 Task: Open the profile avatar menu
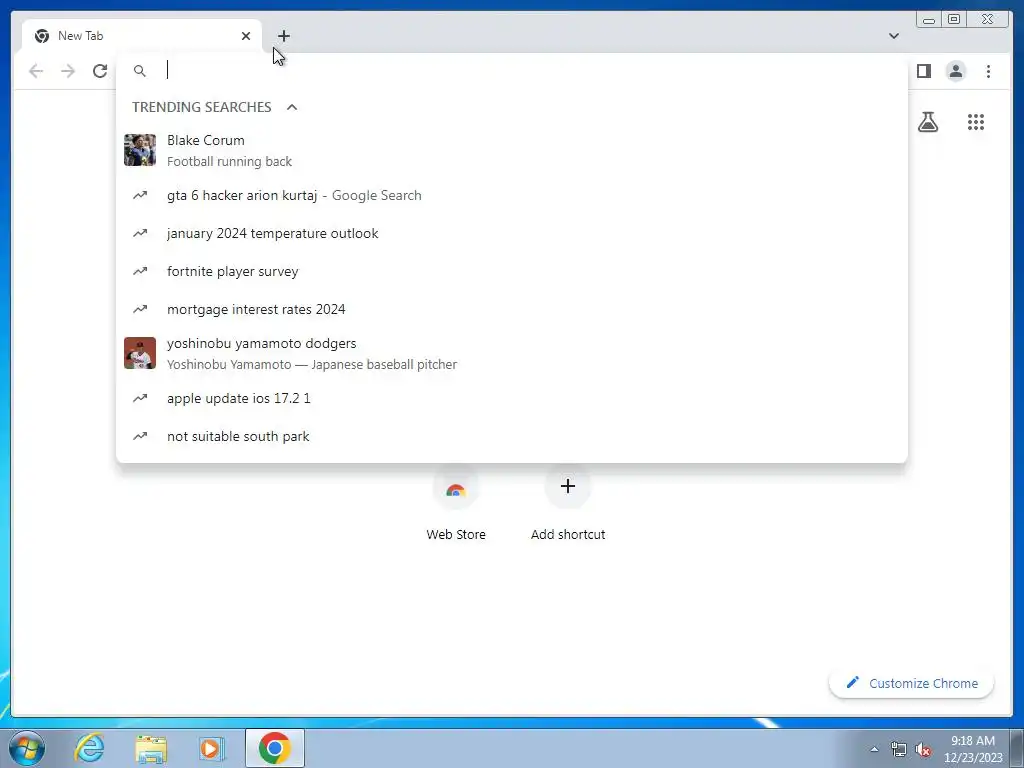pyautogui.click(x=955, y=71)
